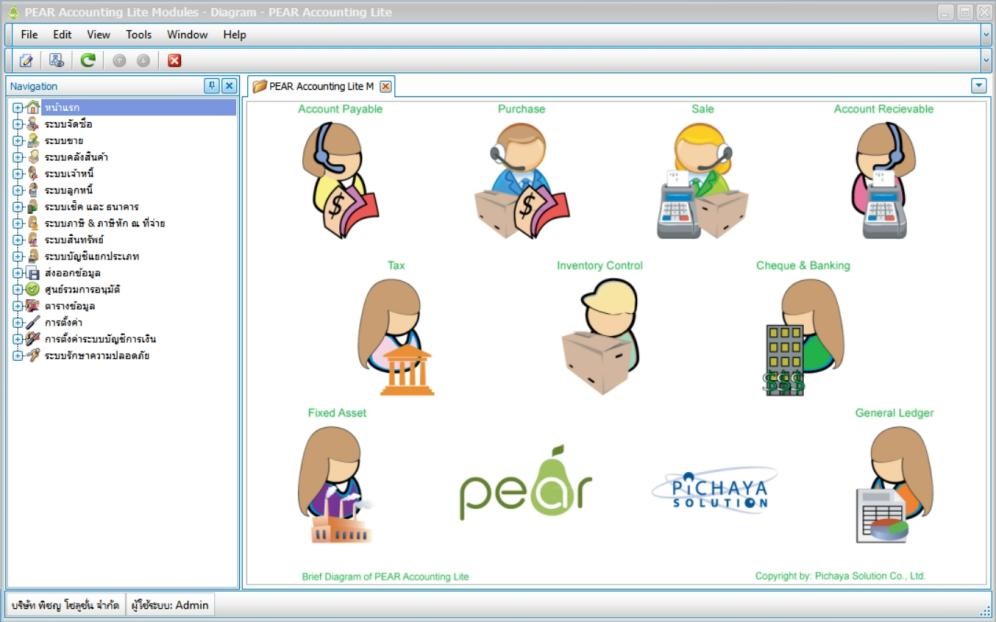Click the ตารางข้อมูล tree icon

[x=33, y=306]
